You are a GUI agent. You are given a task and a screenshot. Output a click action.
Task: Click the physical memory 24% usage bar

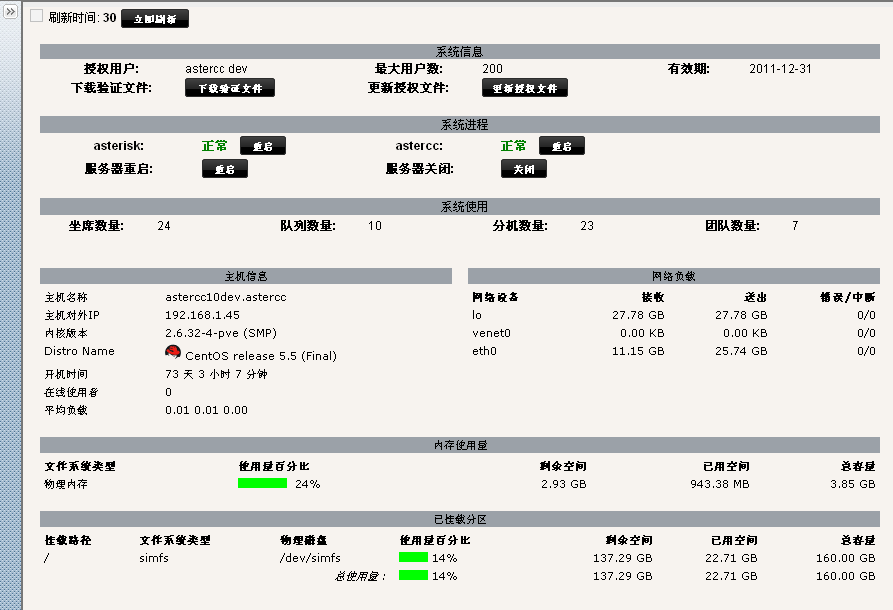pyautogui.click(x=262, y=484)
